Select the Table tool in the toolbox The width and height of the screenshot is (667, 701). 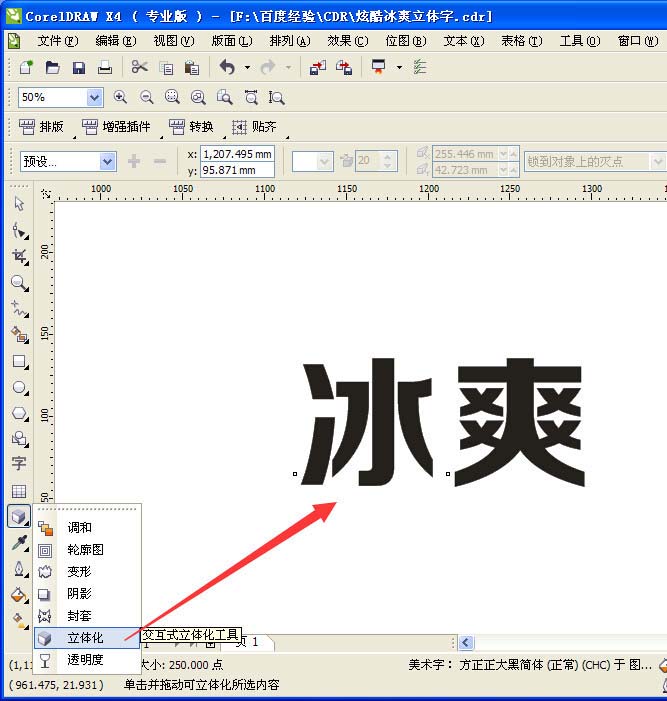click(x=19, y=491)
